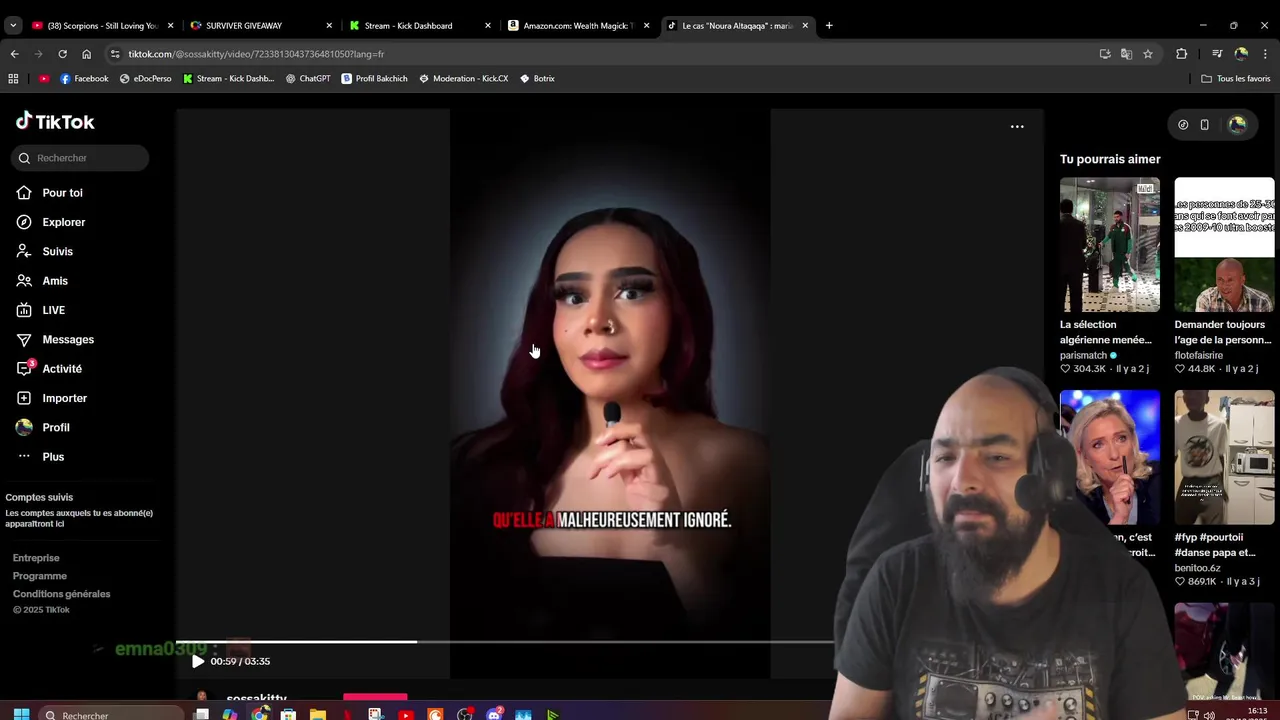Image resolution: width=1280 pixels, height=720 pixels.
Task: Open OBS Studio from the taskbar
Action: click(465, 715)
